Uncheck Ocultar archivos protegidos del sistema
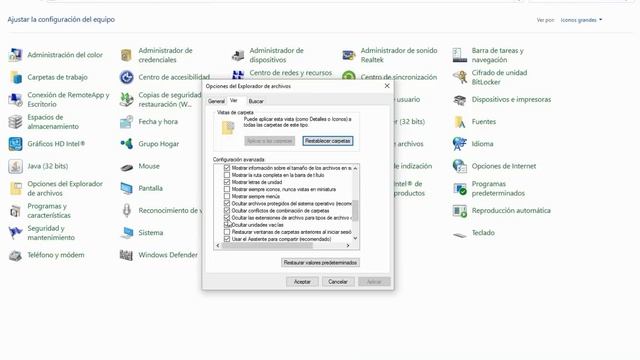The height and width of the screenshot is (360, 640). click(x=227, y=203)
